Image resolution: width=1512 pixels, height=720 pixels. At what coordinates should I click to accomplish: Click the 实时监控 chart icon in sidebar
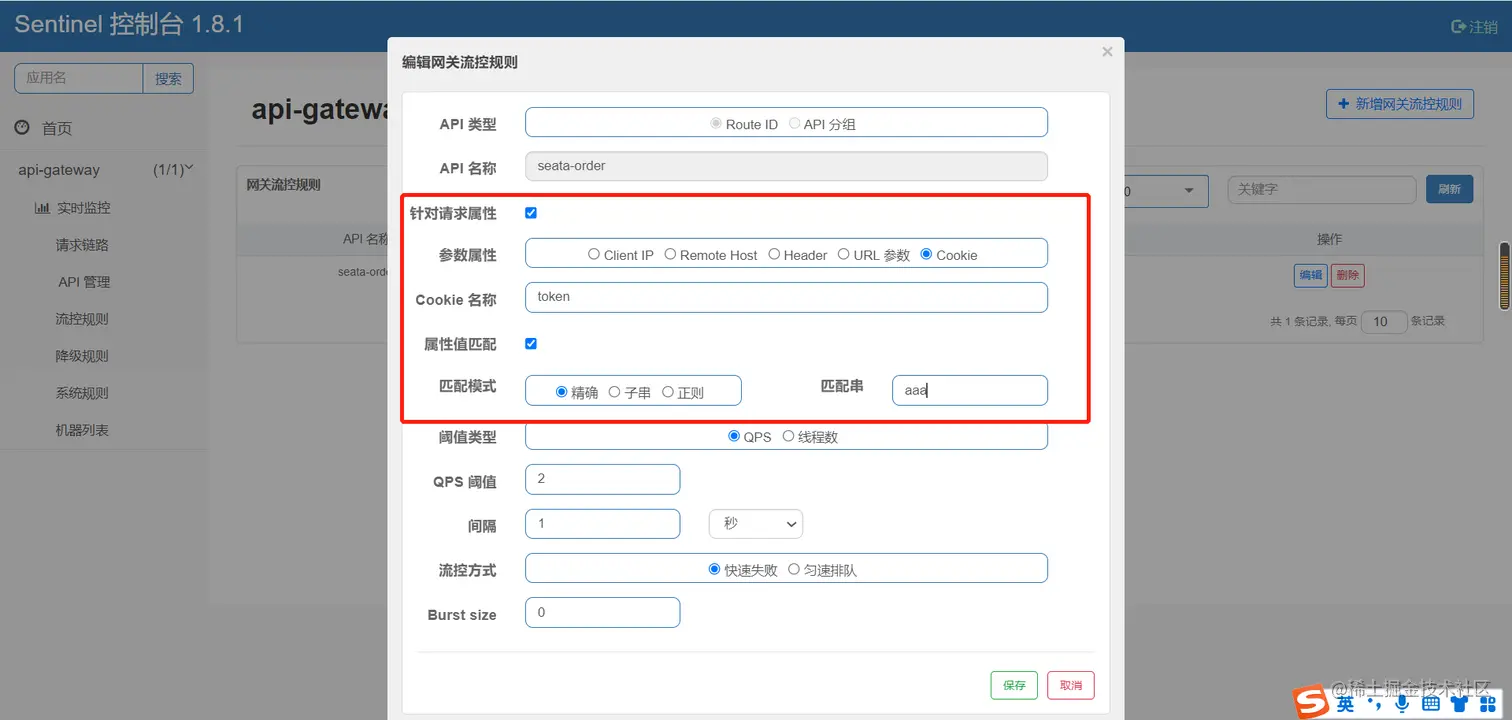(42, 208)
